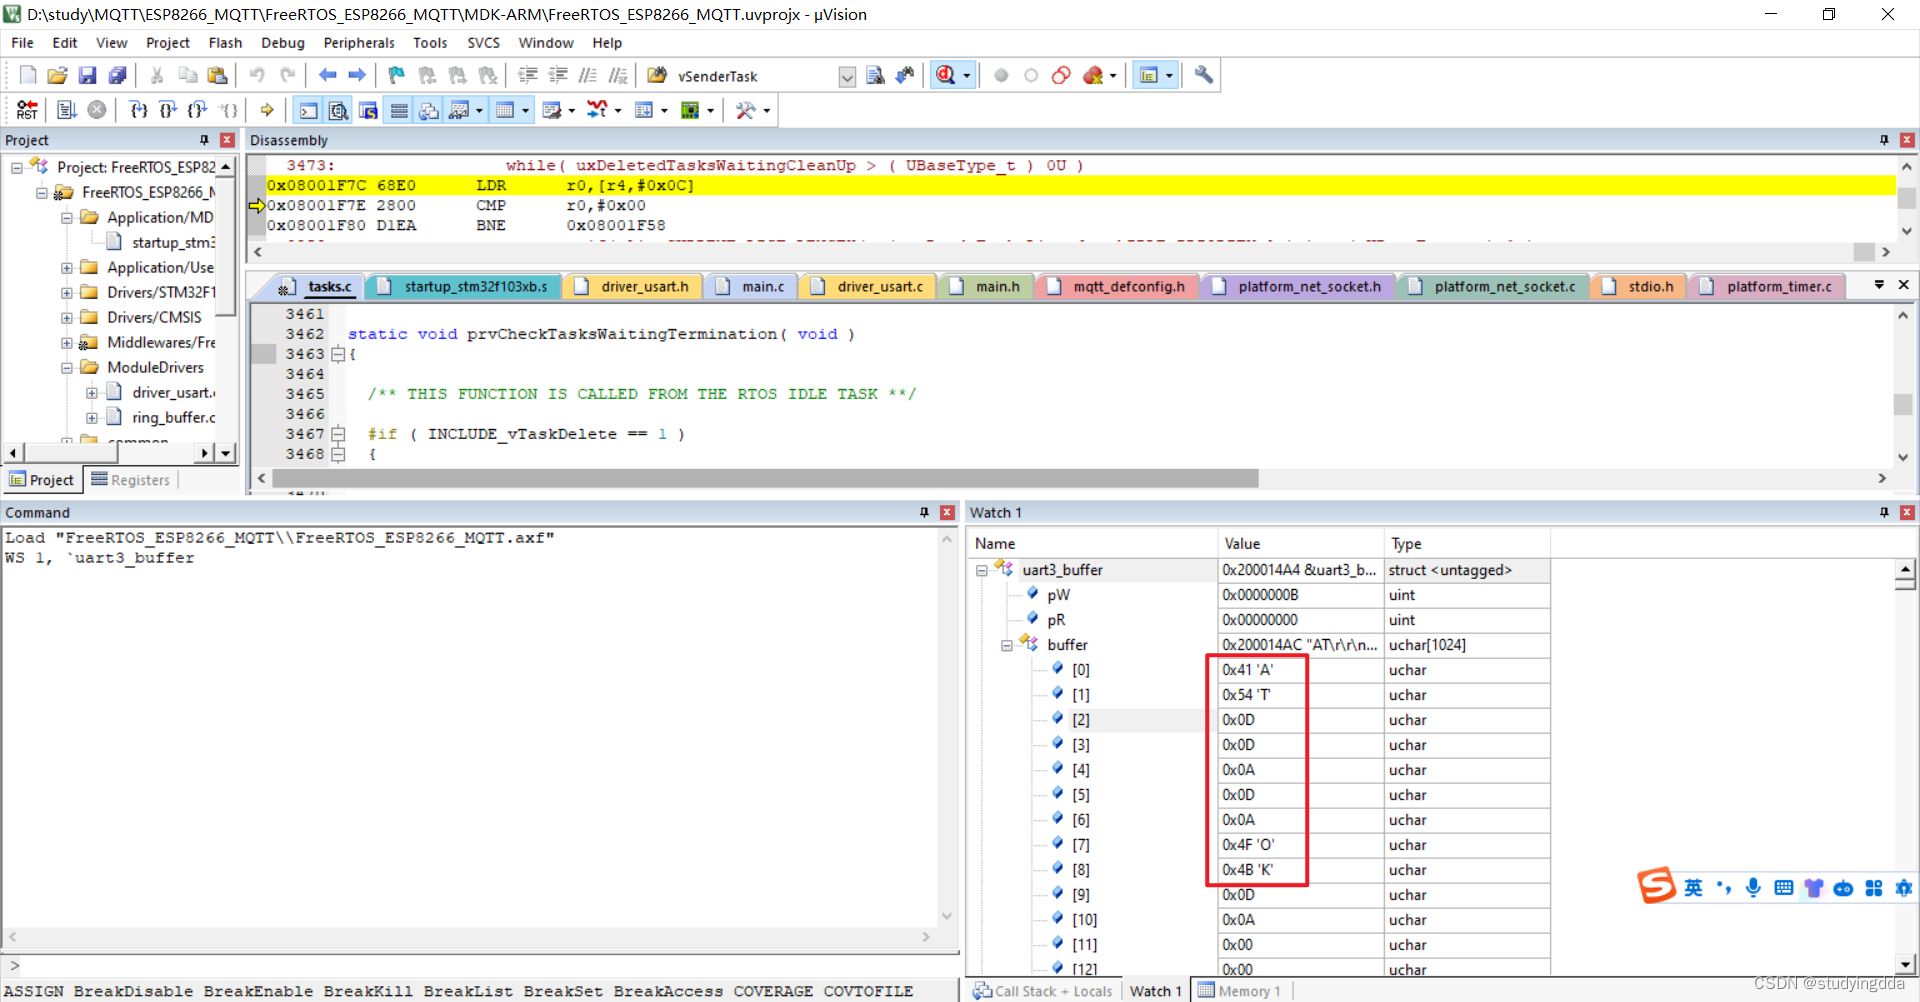This screenshot has width=1920, height=1002.
Task: Open the Serial Windows dropdown arrow
Action: click(x=571, y=110)
